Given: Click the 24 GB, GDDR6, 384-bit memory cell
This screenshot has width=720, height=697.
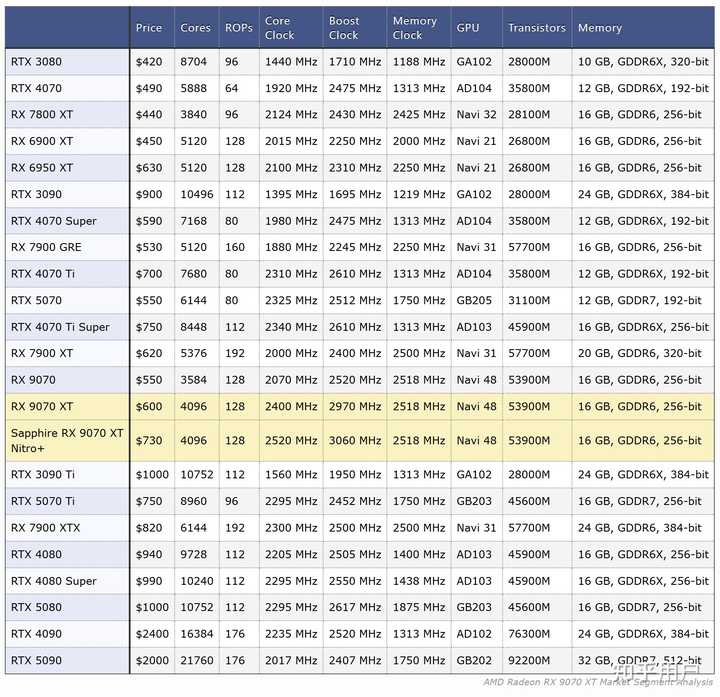Looking at the screenshot, I should click(x=640, y=528).
